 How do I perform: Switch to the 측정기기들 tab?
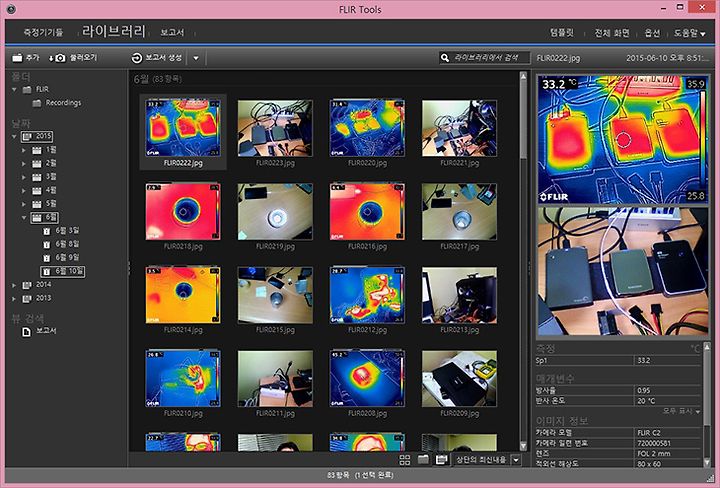point(43,33)
